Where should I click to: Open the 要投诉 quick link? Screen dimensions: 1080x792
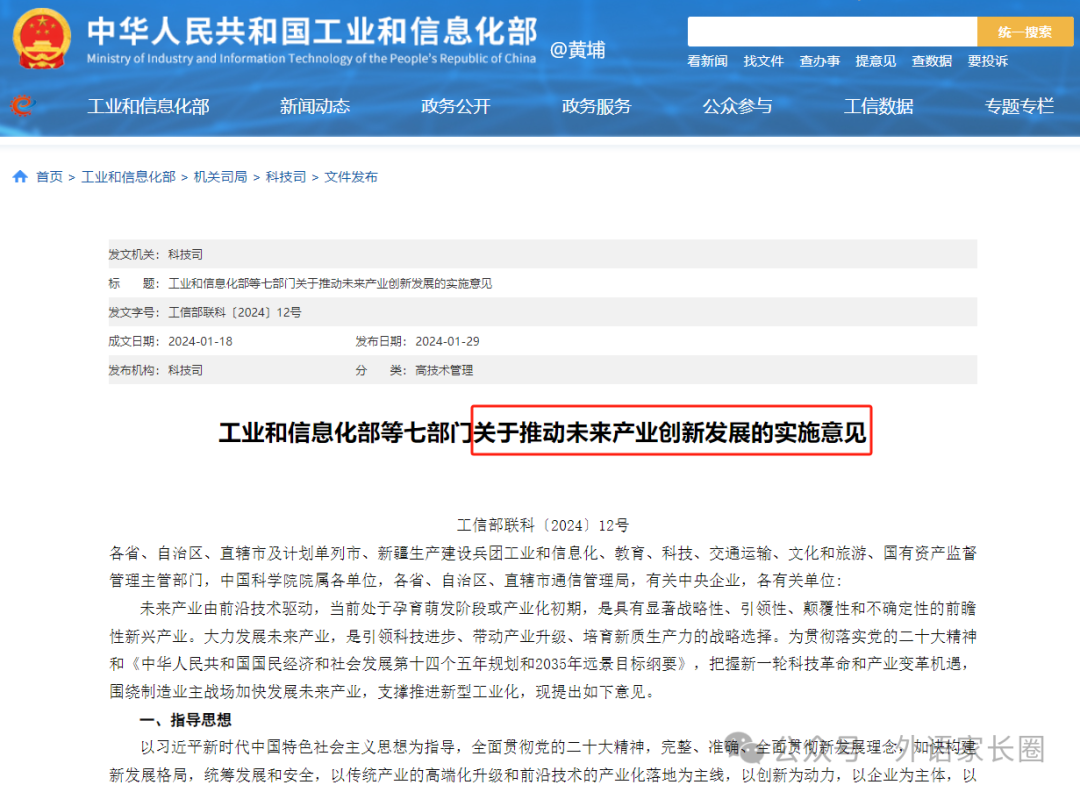click(988, 61)
